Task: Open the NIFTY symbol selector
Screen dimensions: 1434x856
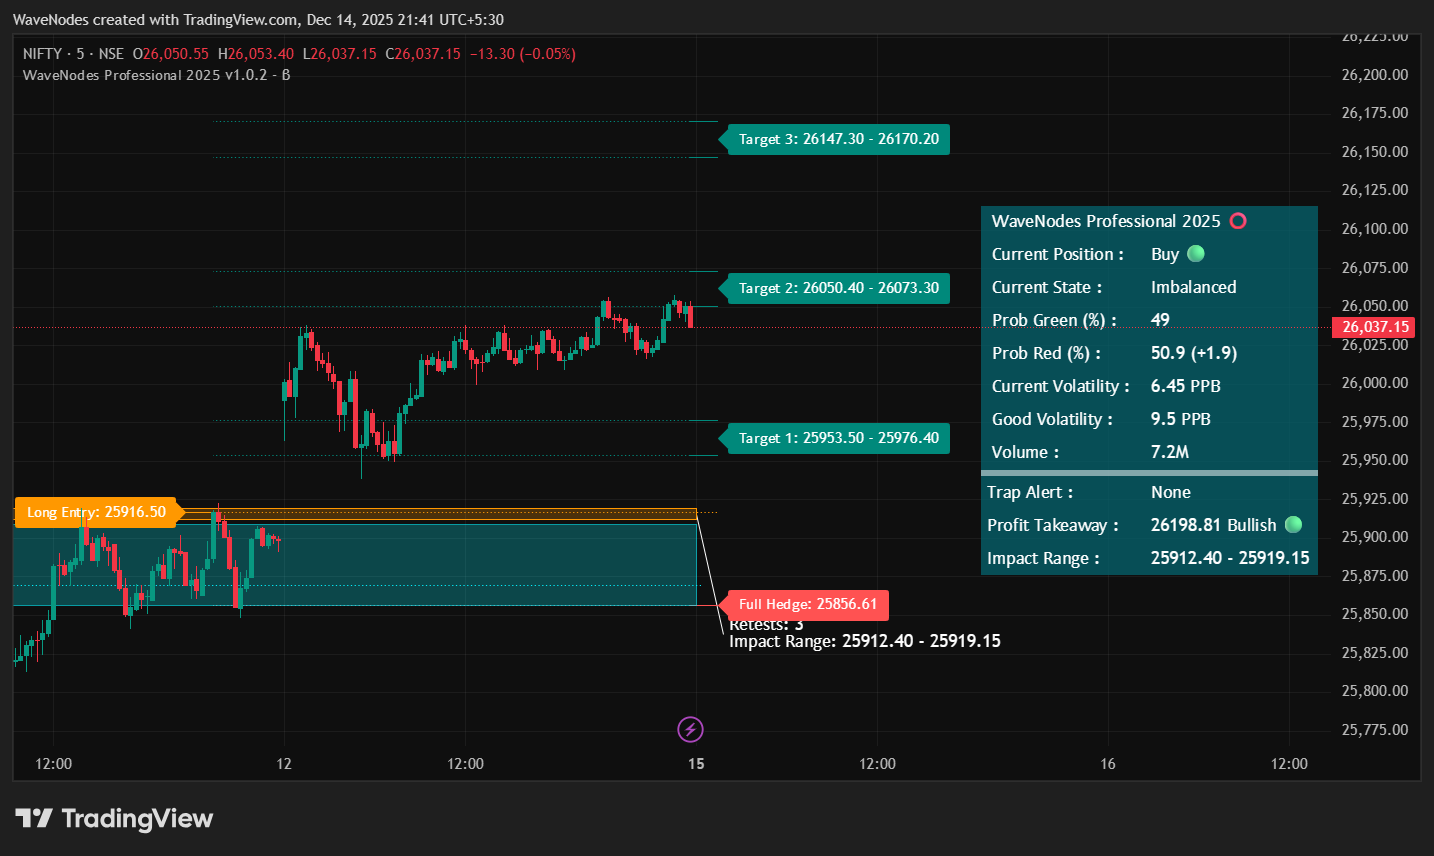Action: coord(42,53)
